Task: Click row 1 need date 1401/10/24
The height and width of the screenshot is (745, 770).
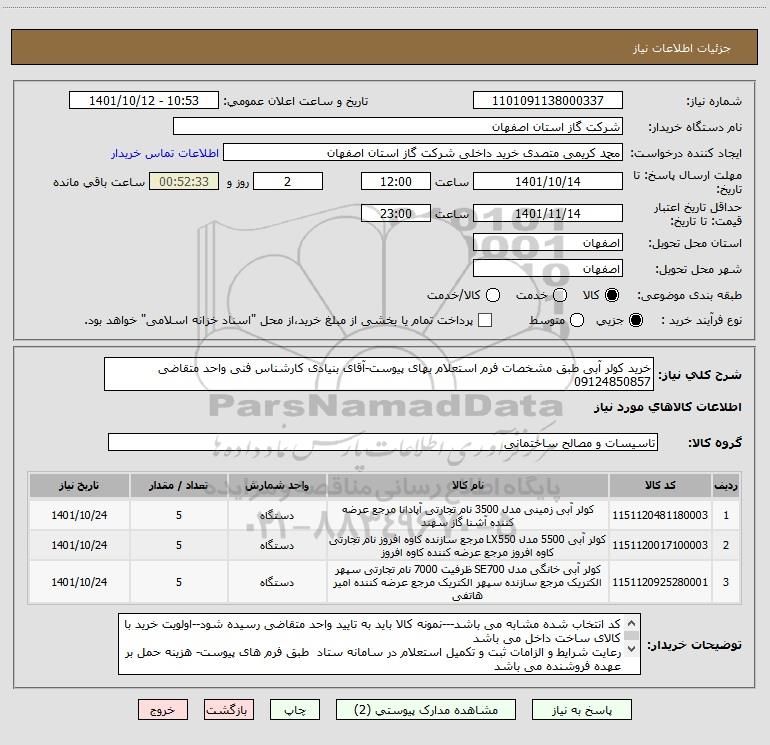Action: [79, 515]
